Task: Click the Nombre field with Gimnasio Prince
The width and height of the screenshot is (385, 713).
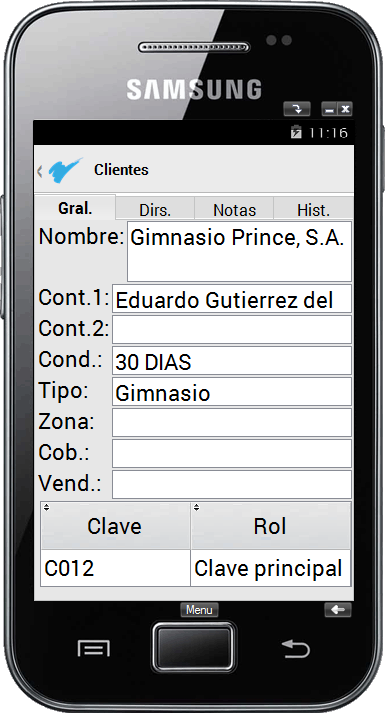Action: pyautogui.click(x=239, y=251)
